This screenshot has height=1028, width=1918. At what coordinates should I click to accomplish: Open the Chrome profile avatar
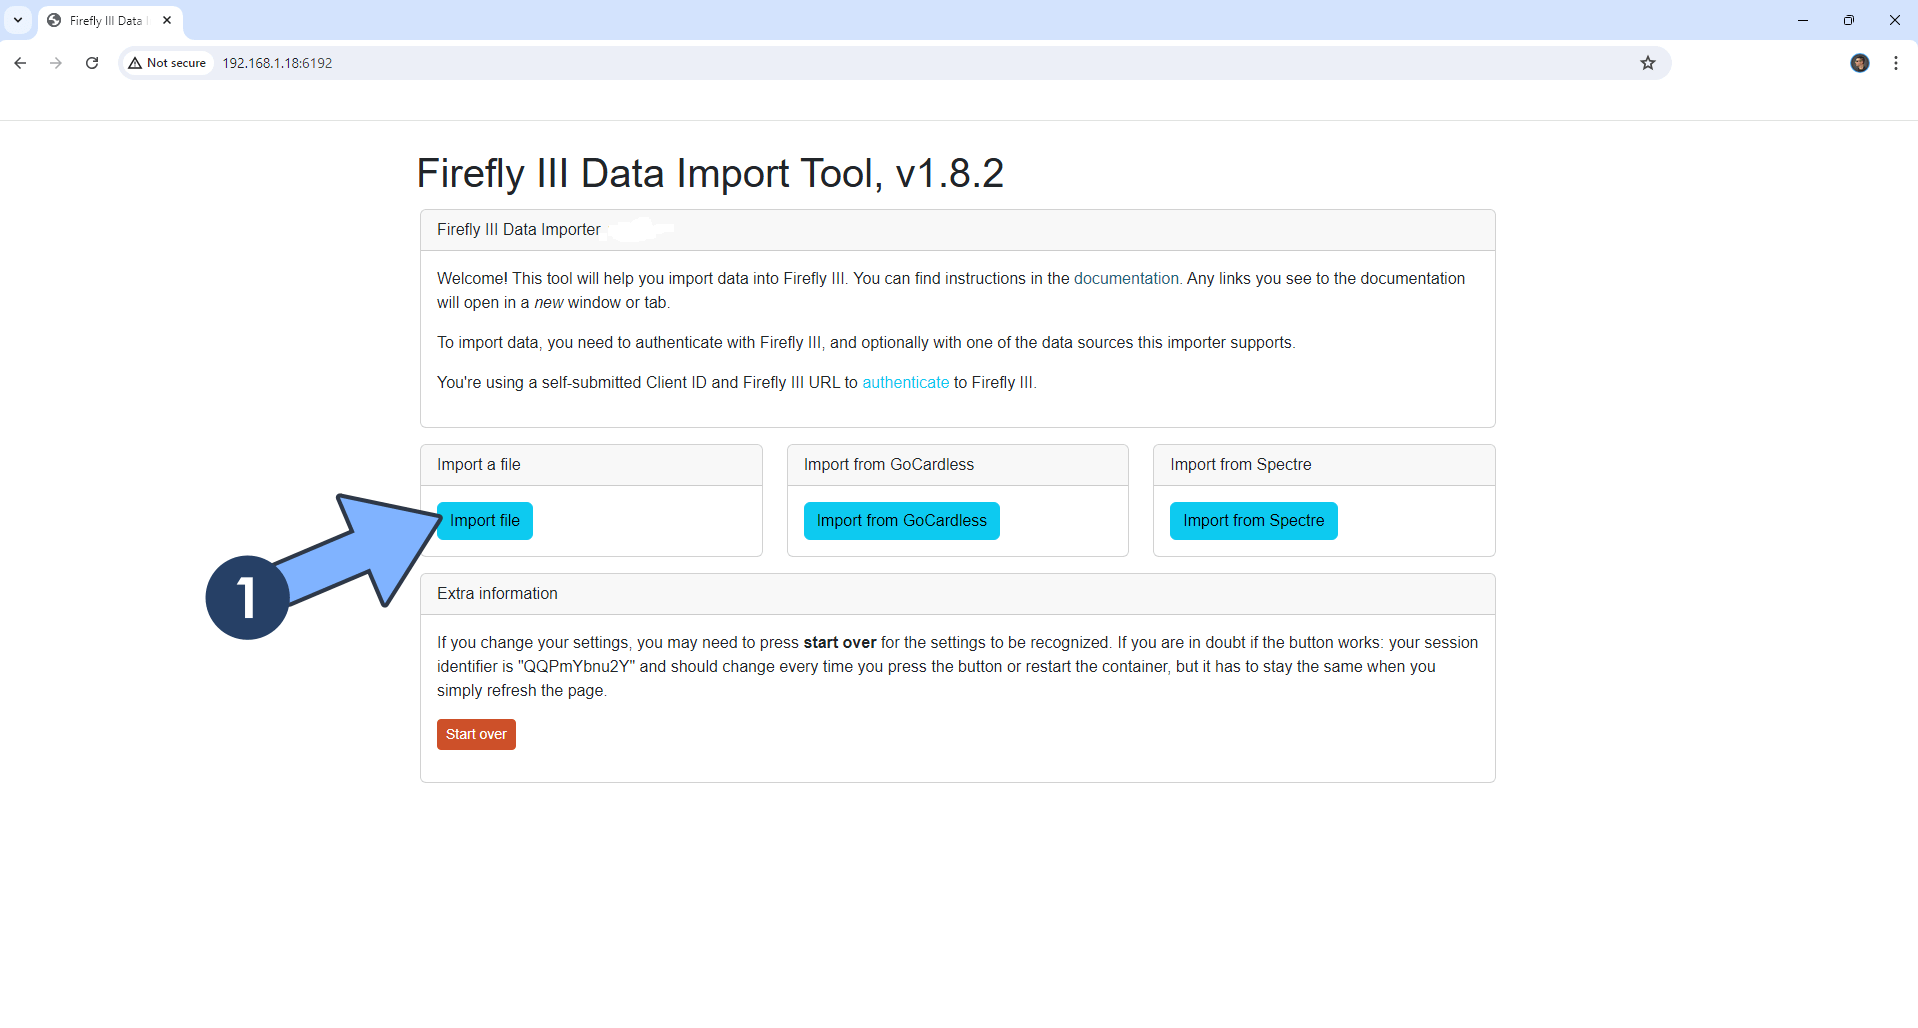pos(1859,63)
